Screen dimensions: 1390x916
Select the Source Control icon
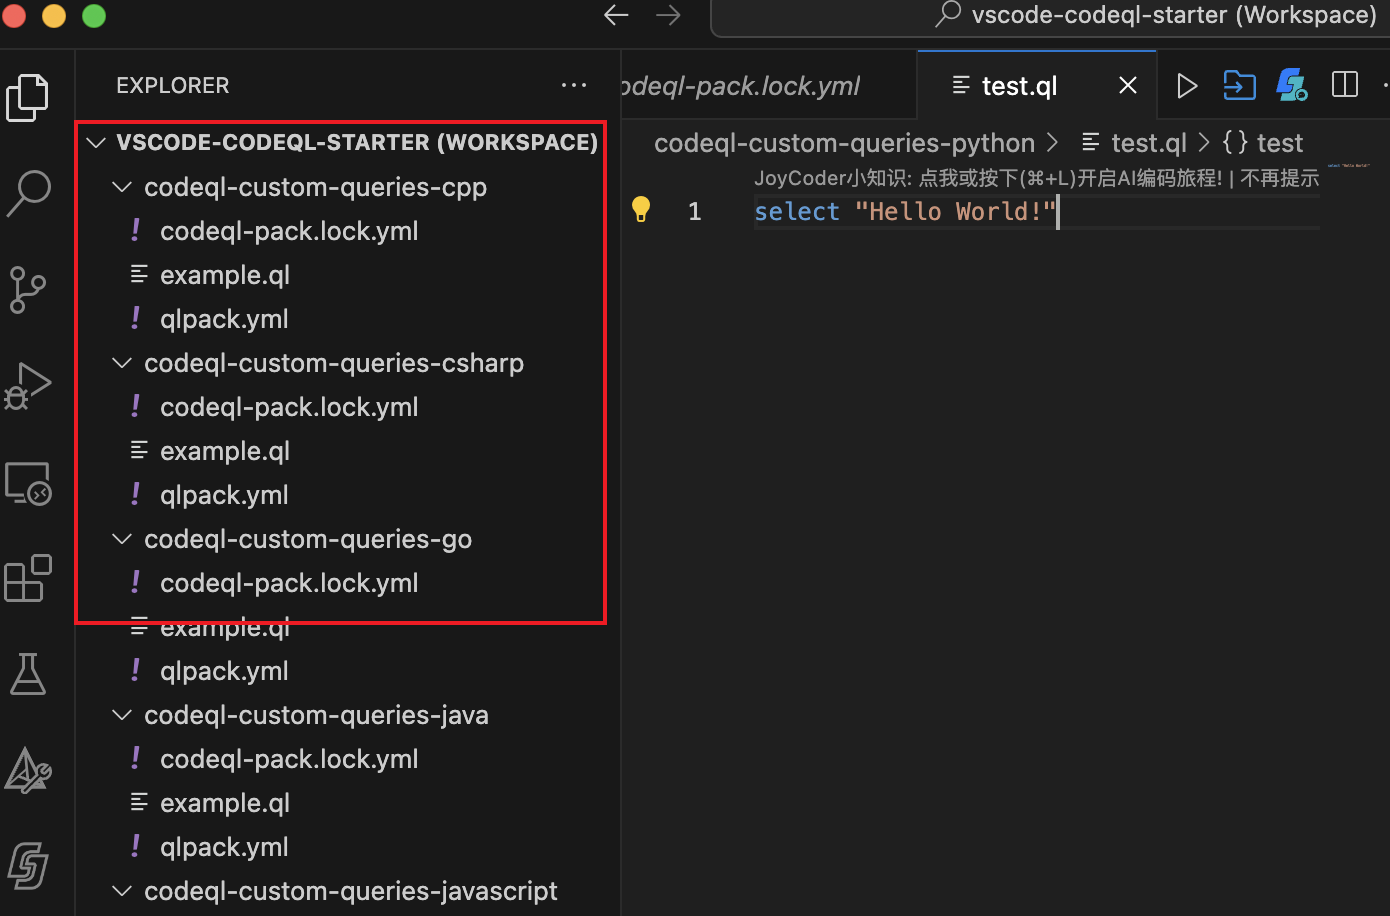(29, 290)
